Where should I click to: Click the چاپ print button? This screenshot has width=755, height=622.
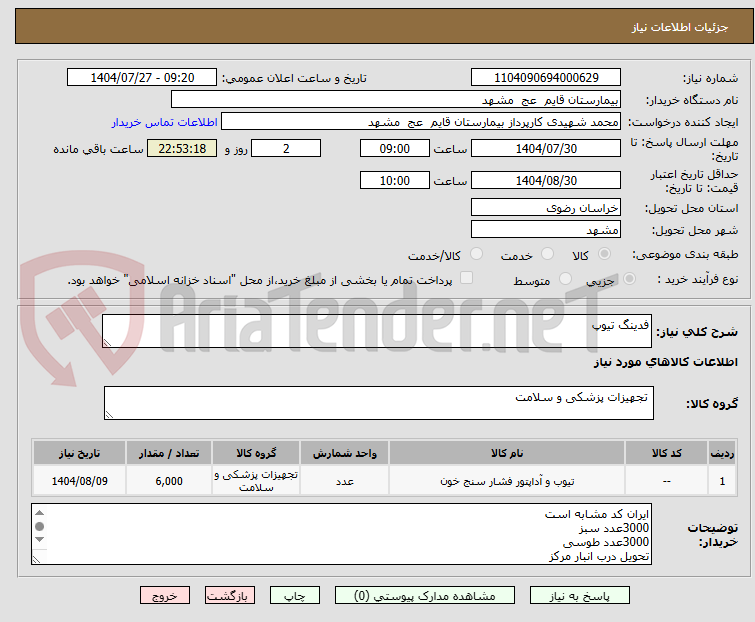tap(295, 596)
